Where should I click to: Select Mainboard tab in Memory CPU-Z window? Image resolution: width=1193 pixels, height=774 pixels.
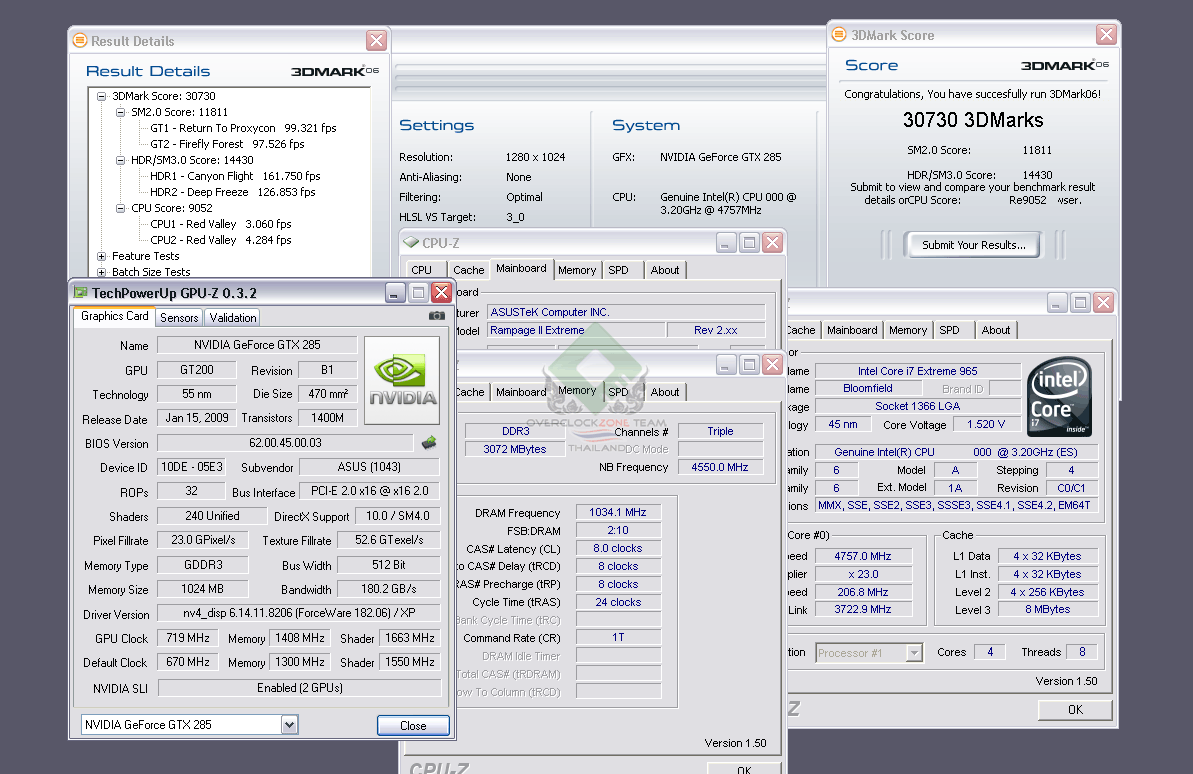[x=521, y=392]
